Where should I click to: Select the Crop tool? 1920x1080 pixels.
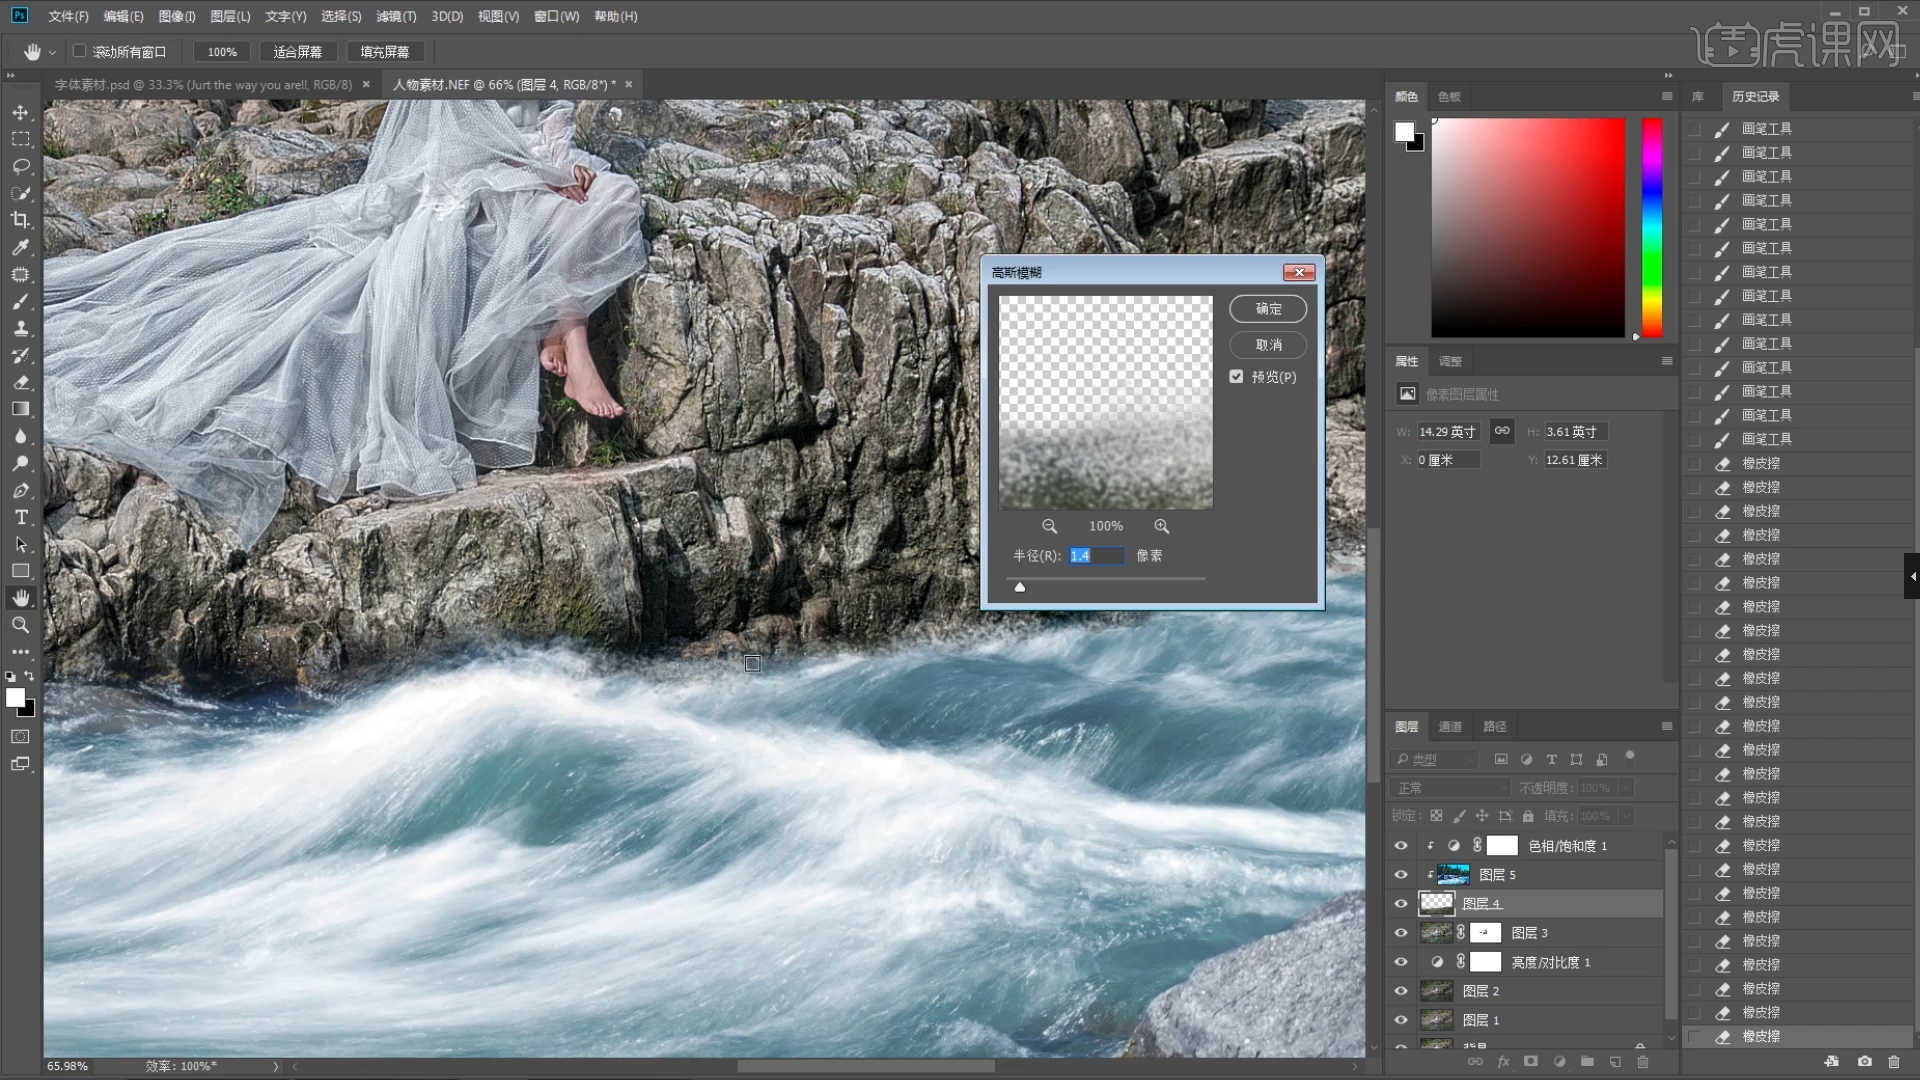point(20,220)
